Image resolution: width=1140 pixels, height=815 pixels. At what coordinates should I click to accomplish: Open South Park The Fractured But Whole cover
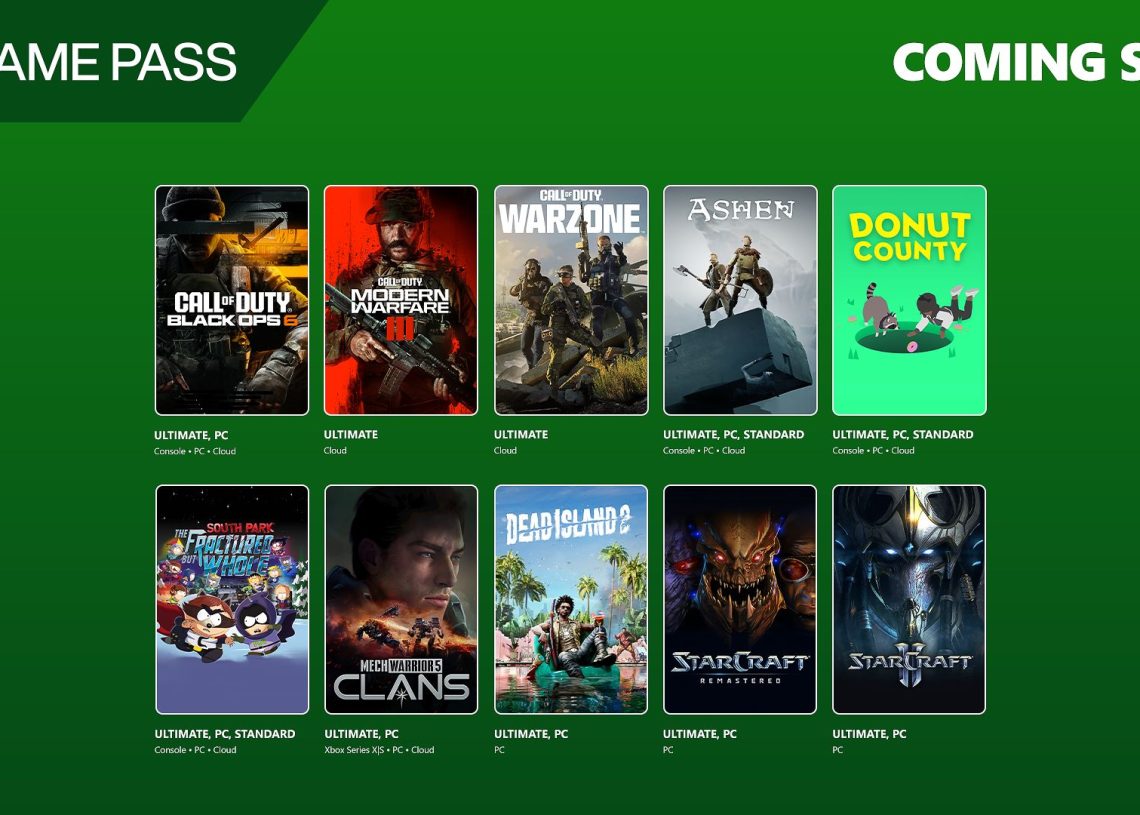(232, 600)
